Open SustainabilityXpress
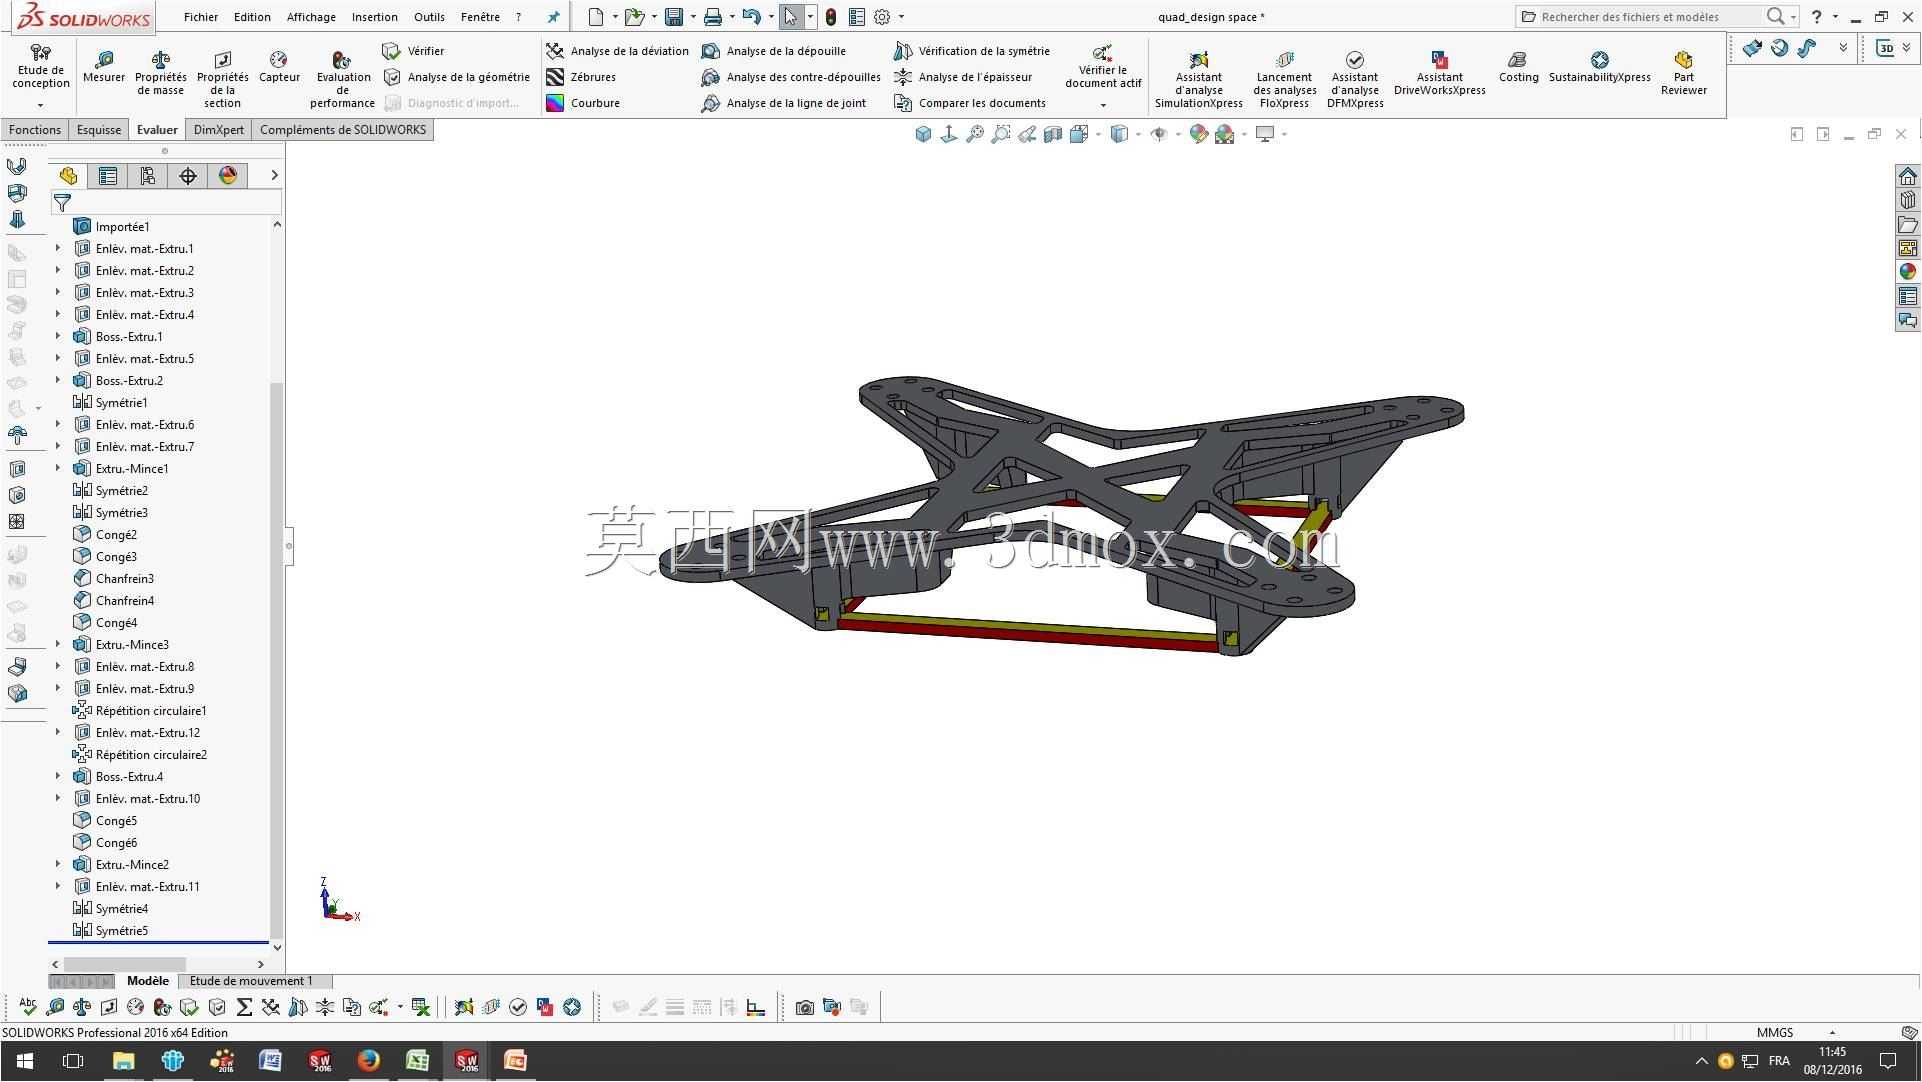Image resolution: width=1922 pixels, height=1082 pixels. coord(1599,67)
